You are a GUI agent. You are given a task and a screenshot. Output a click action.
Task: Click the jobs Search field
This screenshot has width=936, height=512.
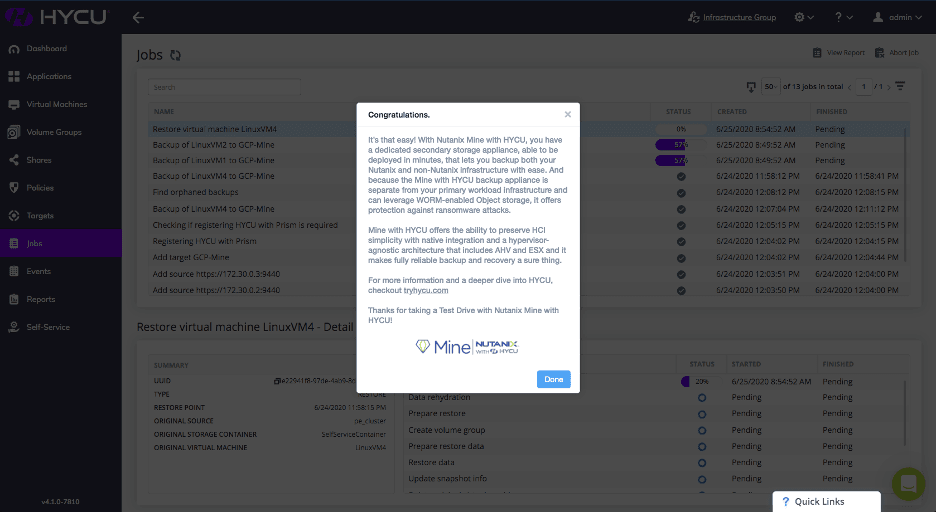224,87
